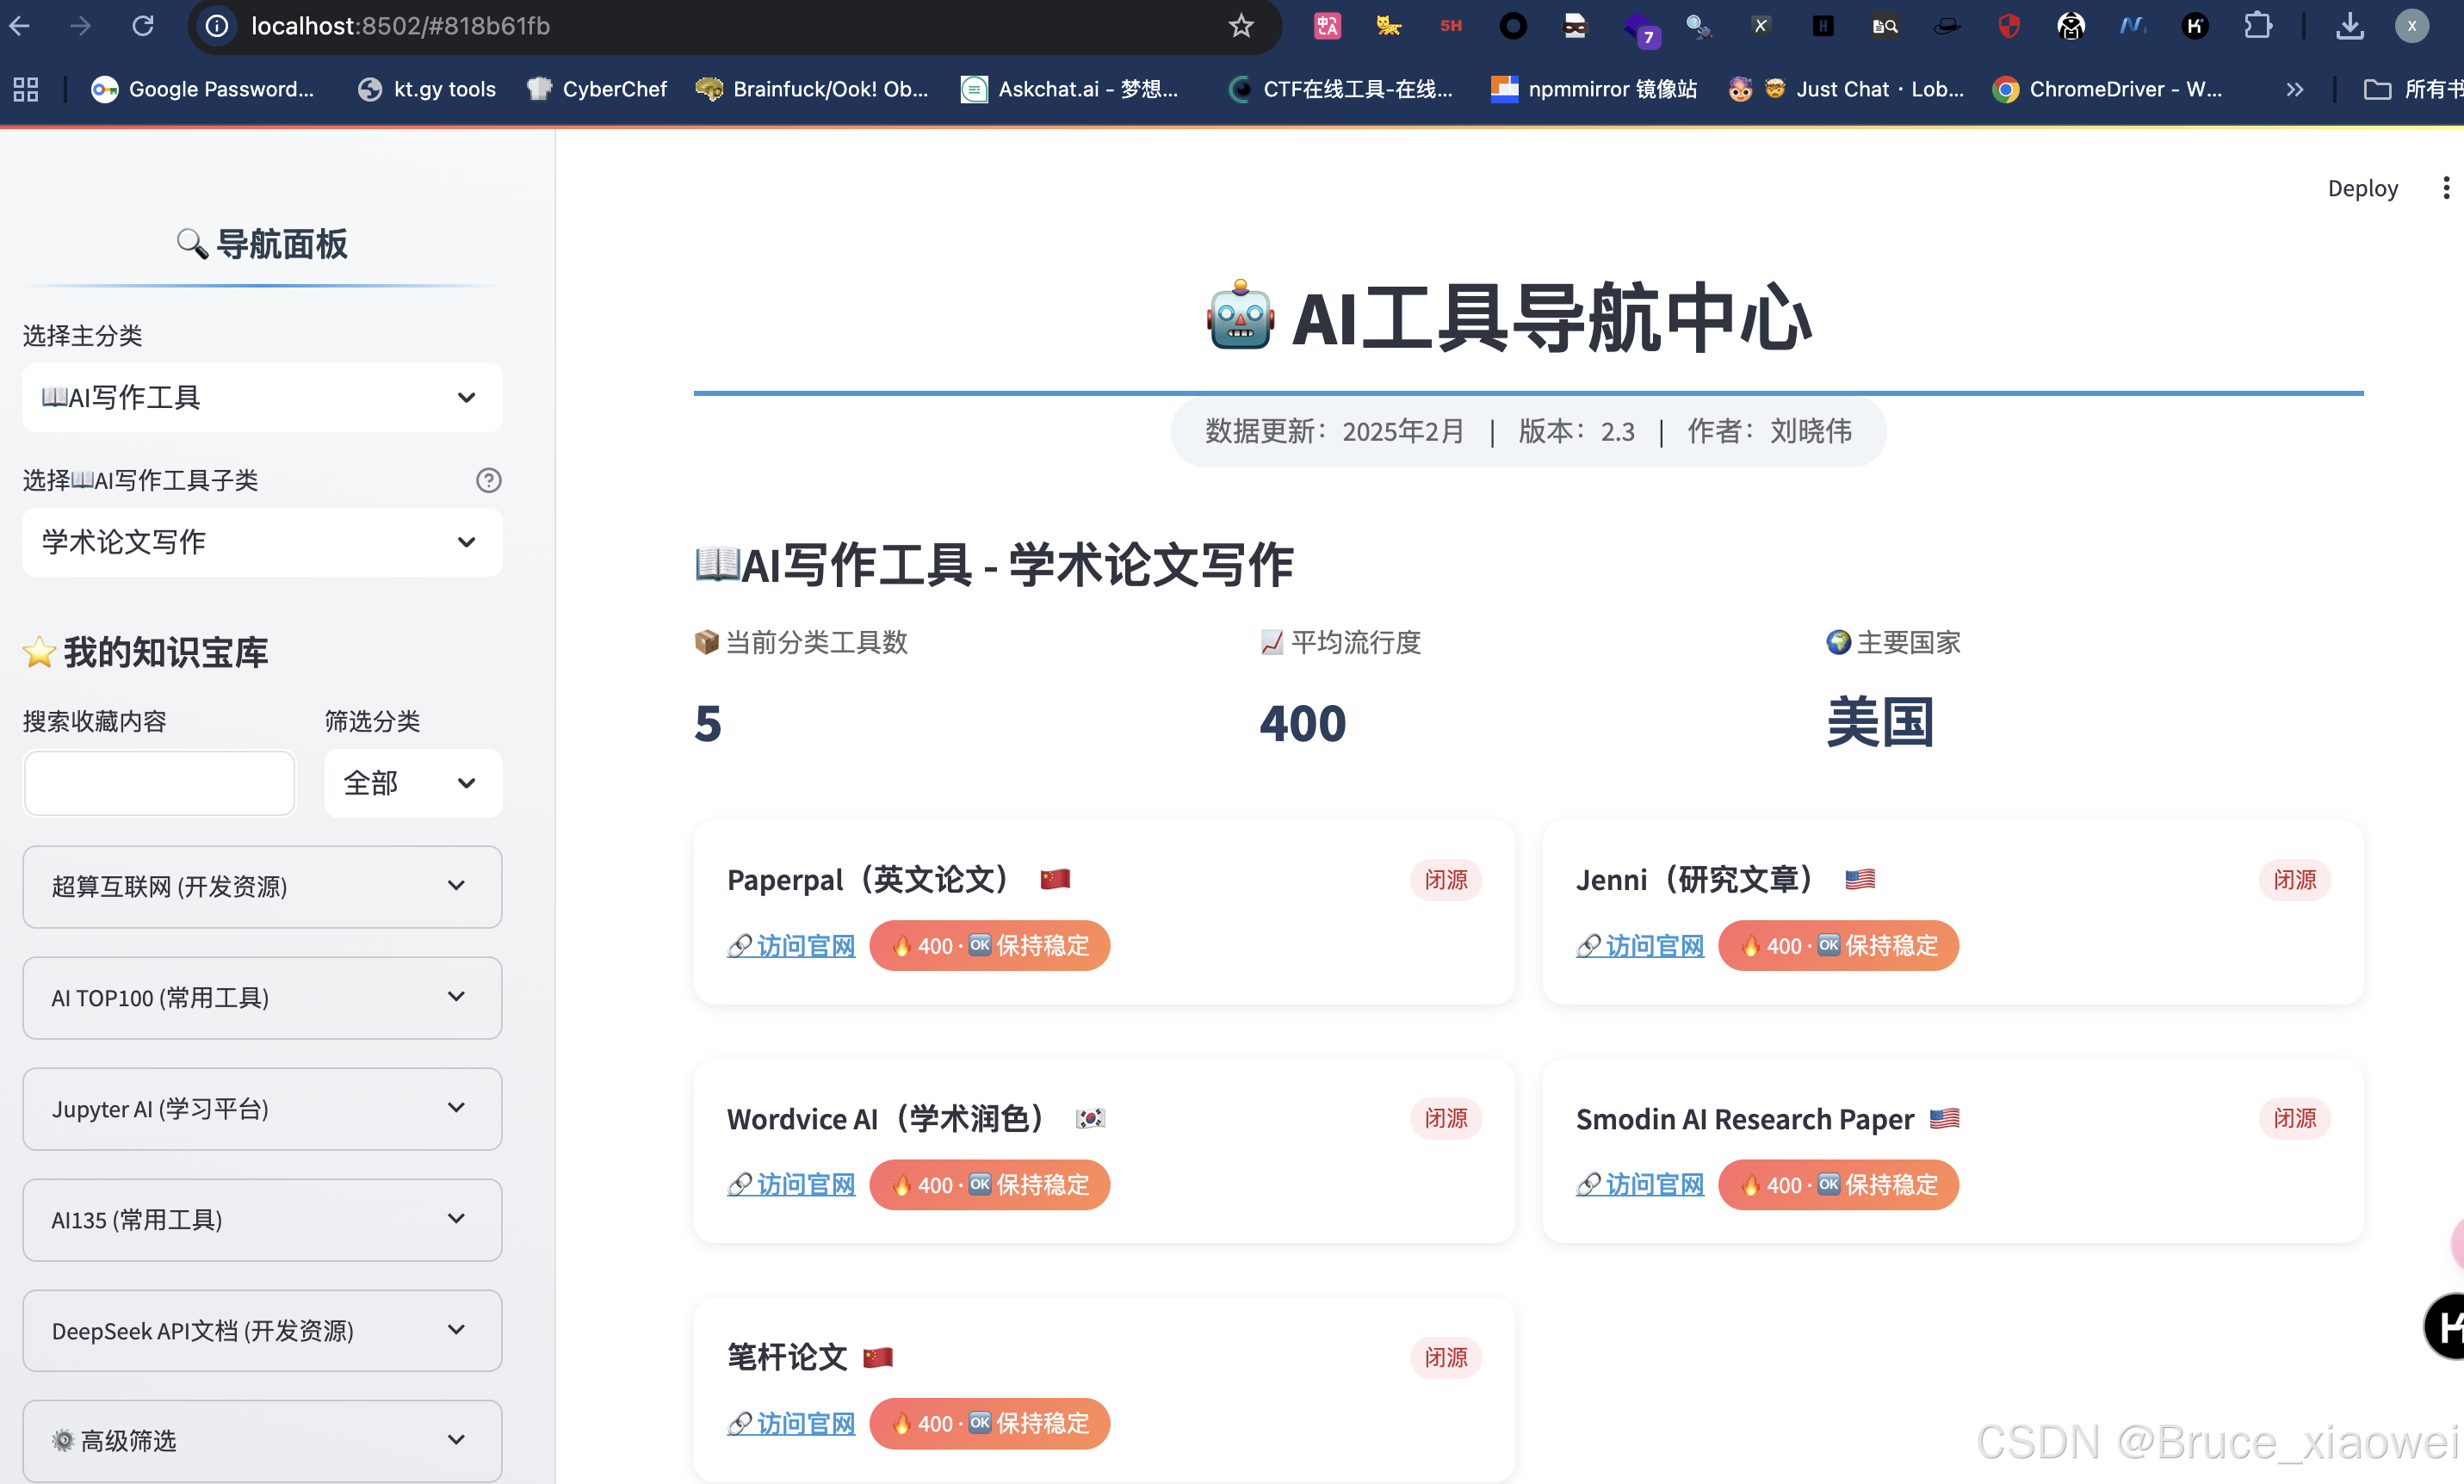Open the 选择主分类 AI写作工具 dropdown
The width and height of the screenshot is (2464, 1484).
[262, 397]
